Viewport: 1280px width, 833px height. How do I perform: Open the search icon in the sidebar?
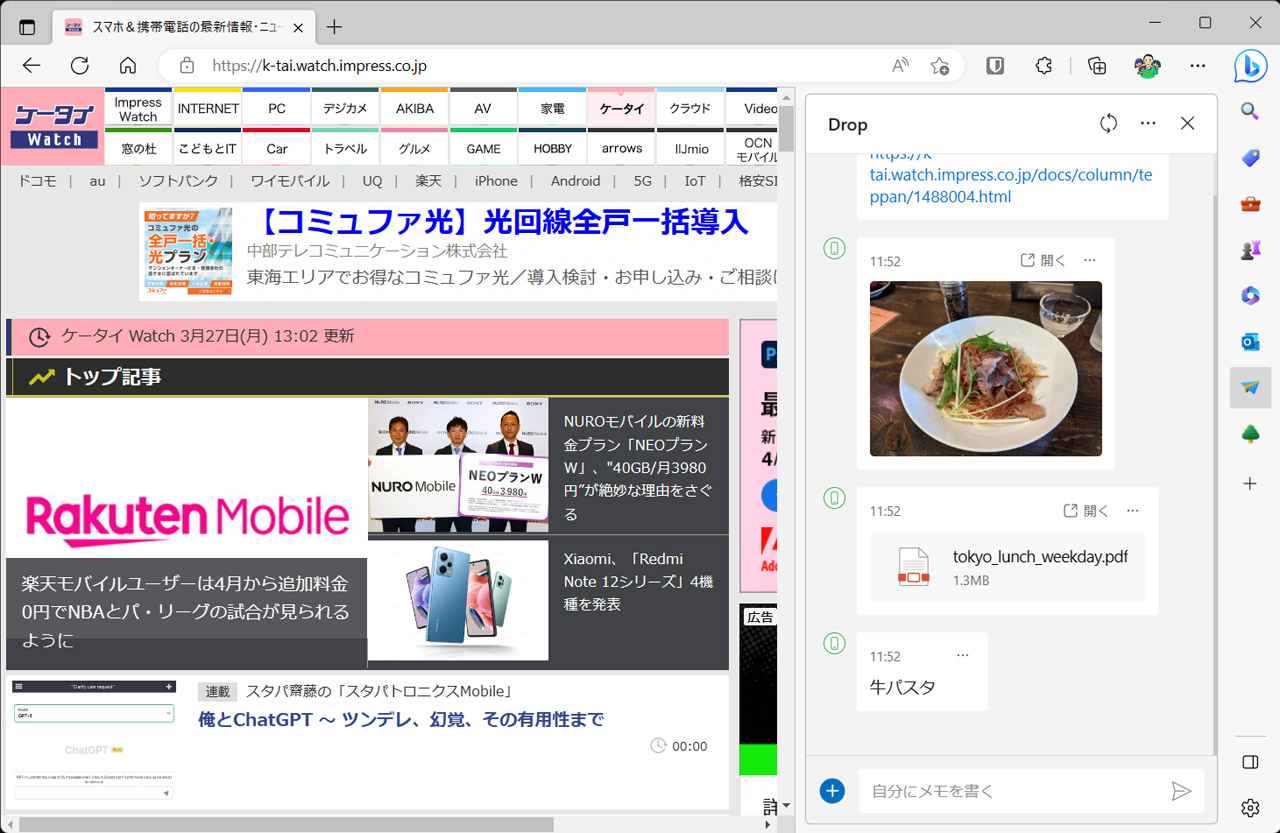click(x=1250, y=112)
